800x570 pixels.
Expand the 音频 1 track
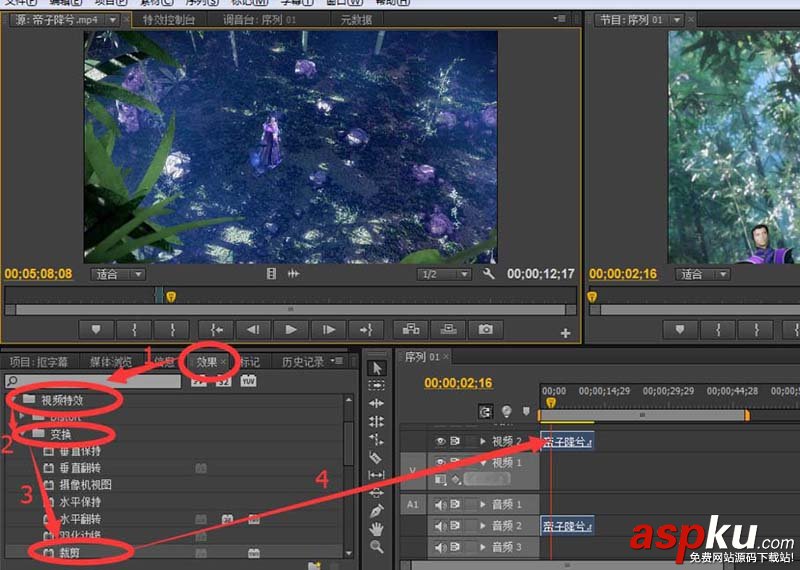pyautogui.click(x=482, y=505)
